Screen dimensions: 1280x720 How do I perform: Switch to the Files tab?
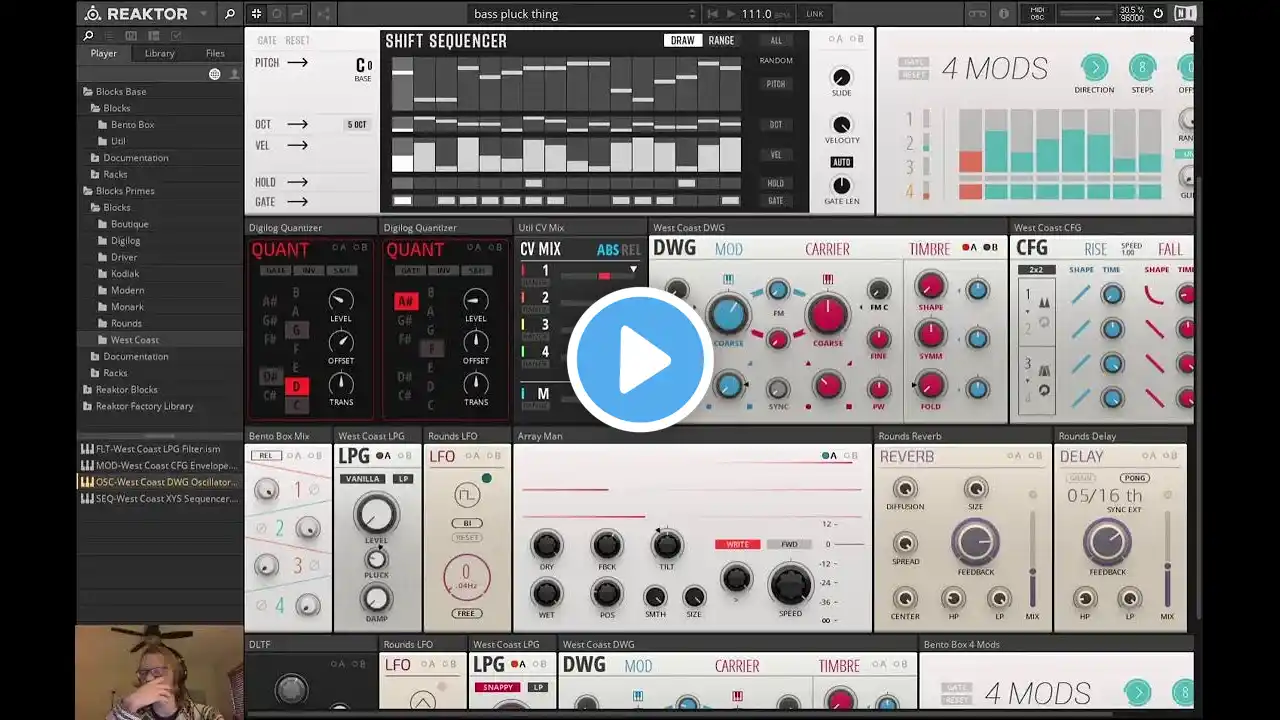pos(215,53)
